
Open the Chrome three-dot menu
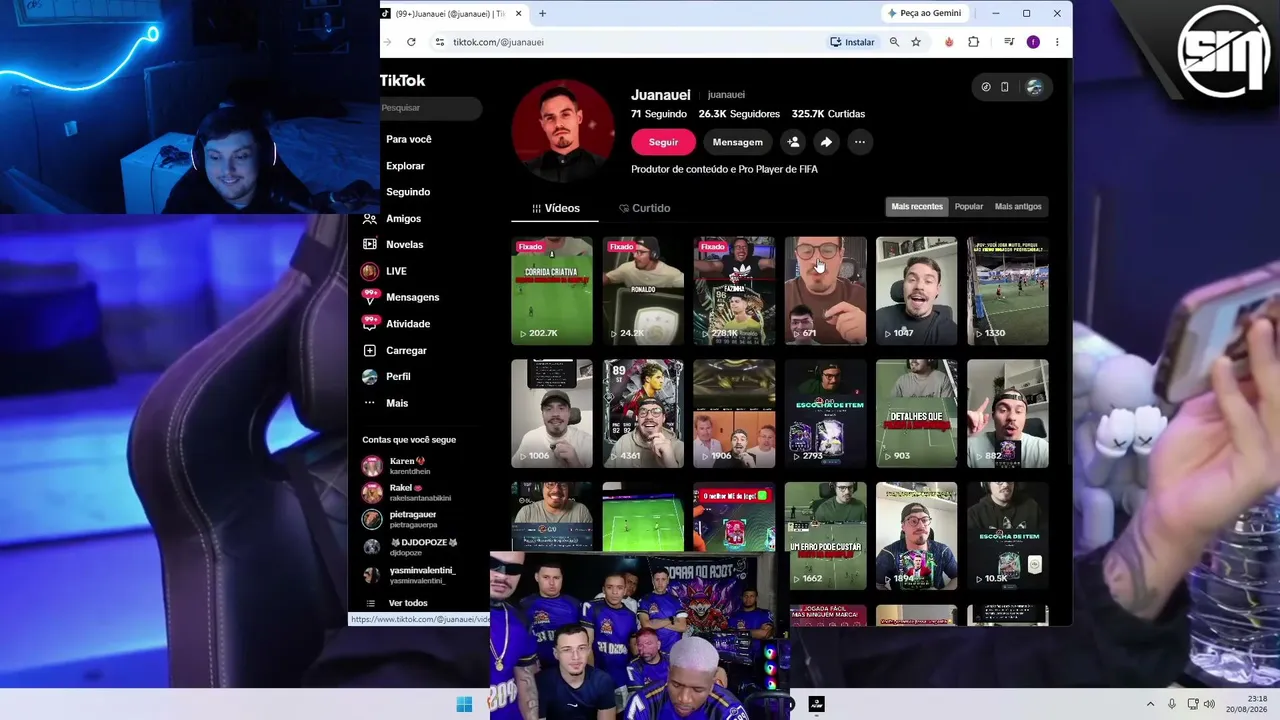pos(1057,42)
